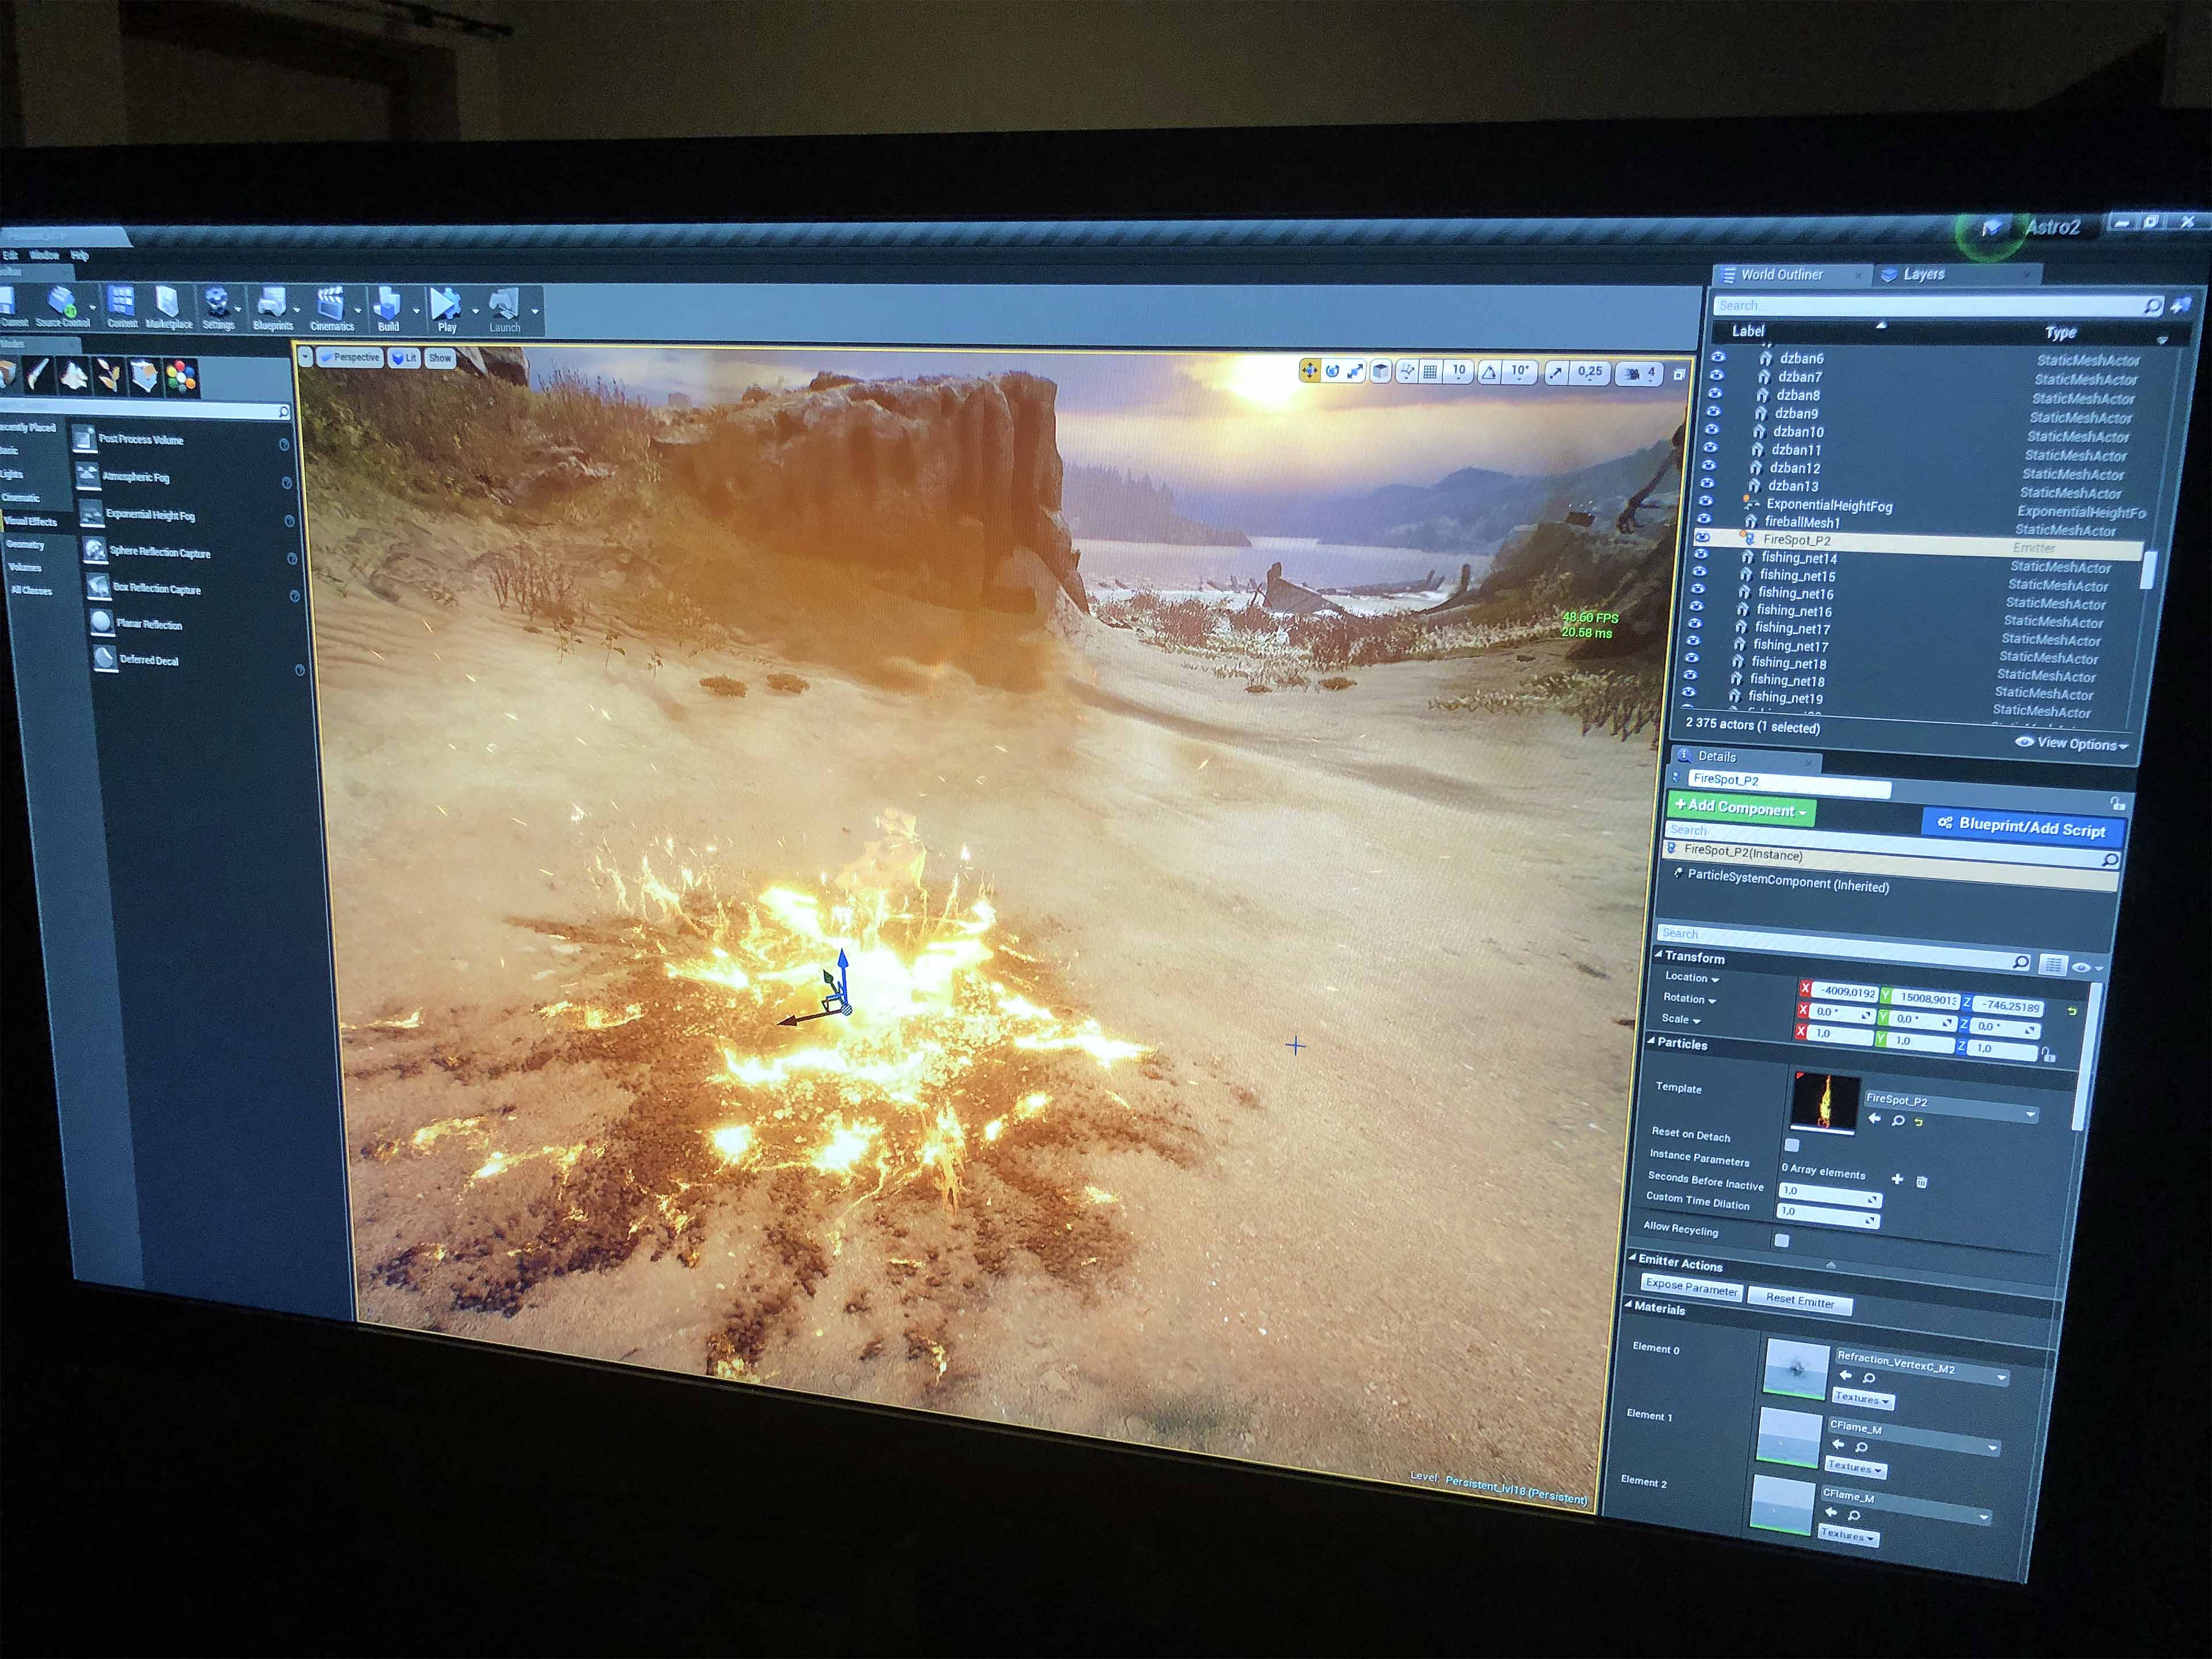Select the colored-spheres mode icon
Image resolution: width=2212 pixels, height=1659 pixels.
(181, 377)
